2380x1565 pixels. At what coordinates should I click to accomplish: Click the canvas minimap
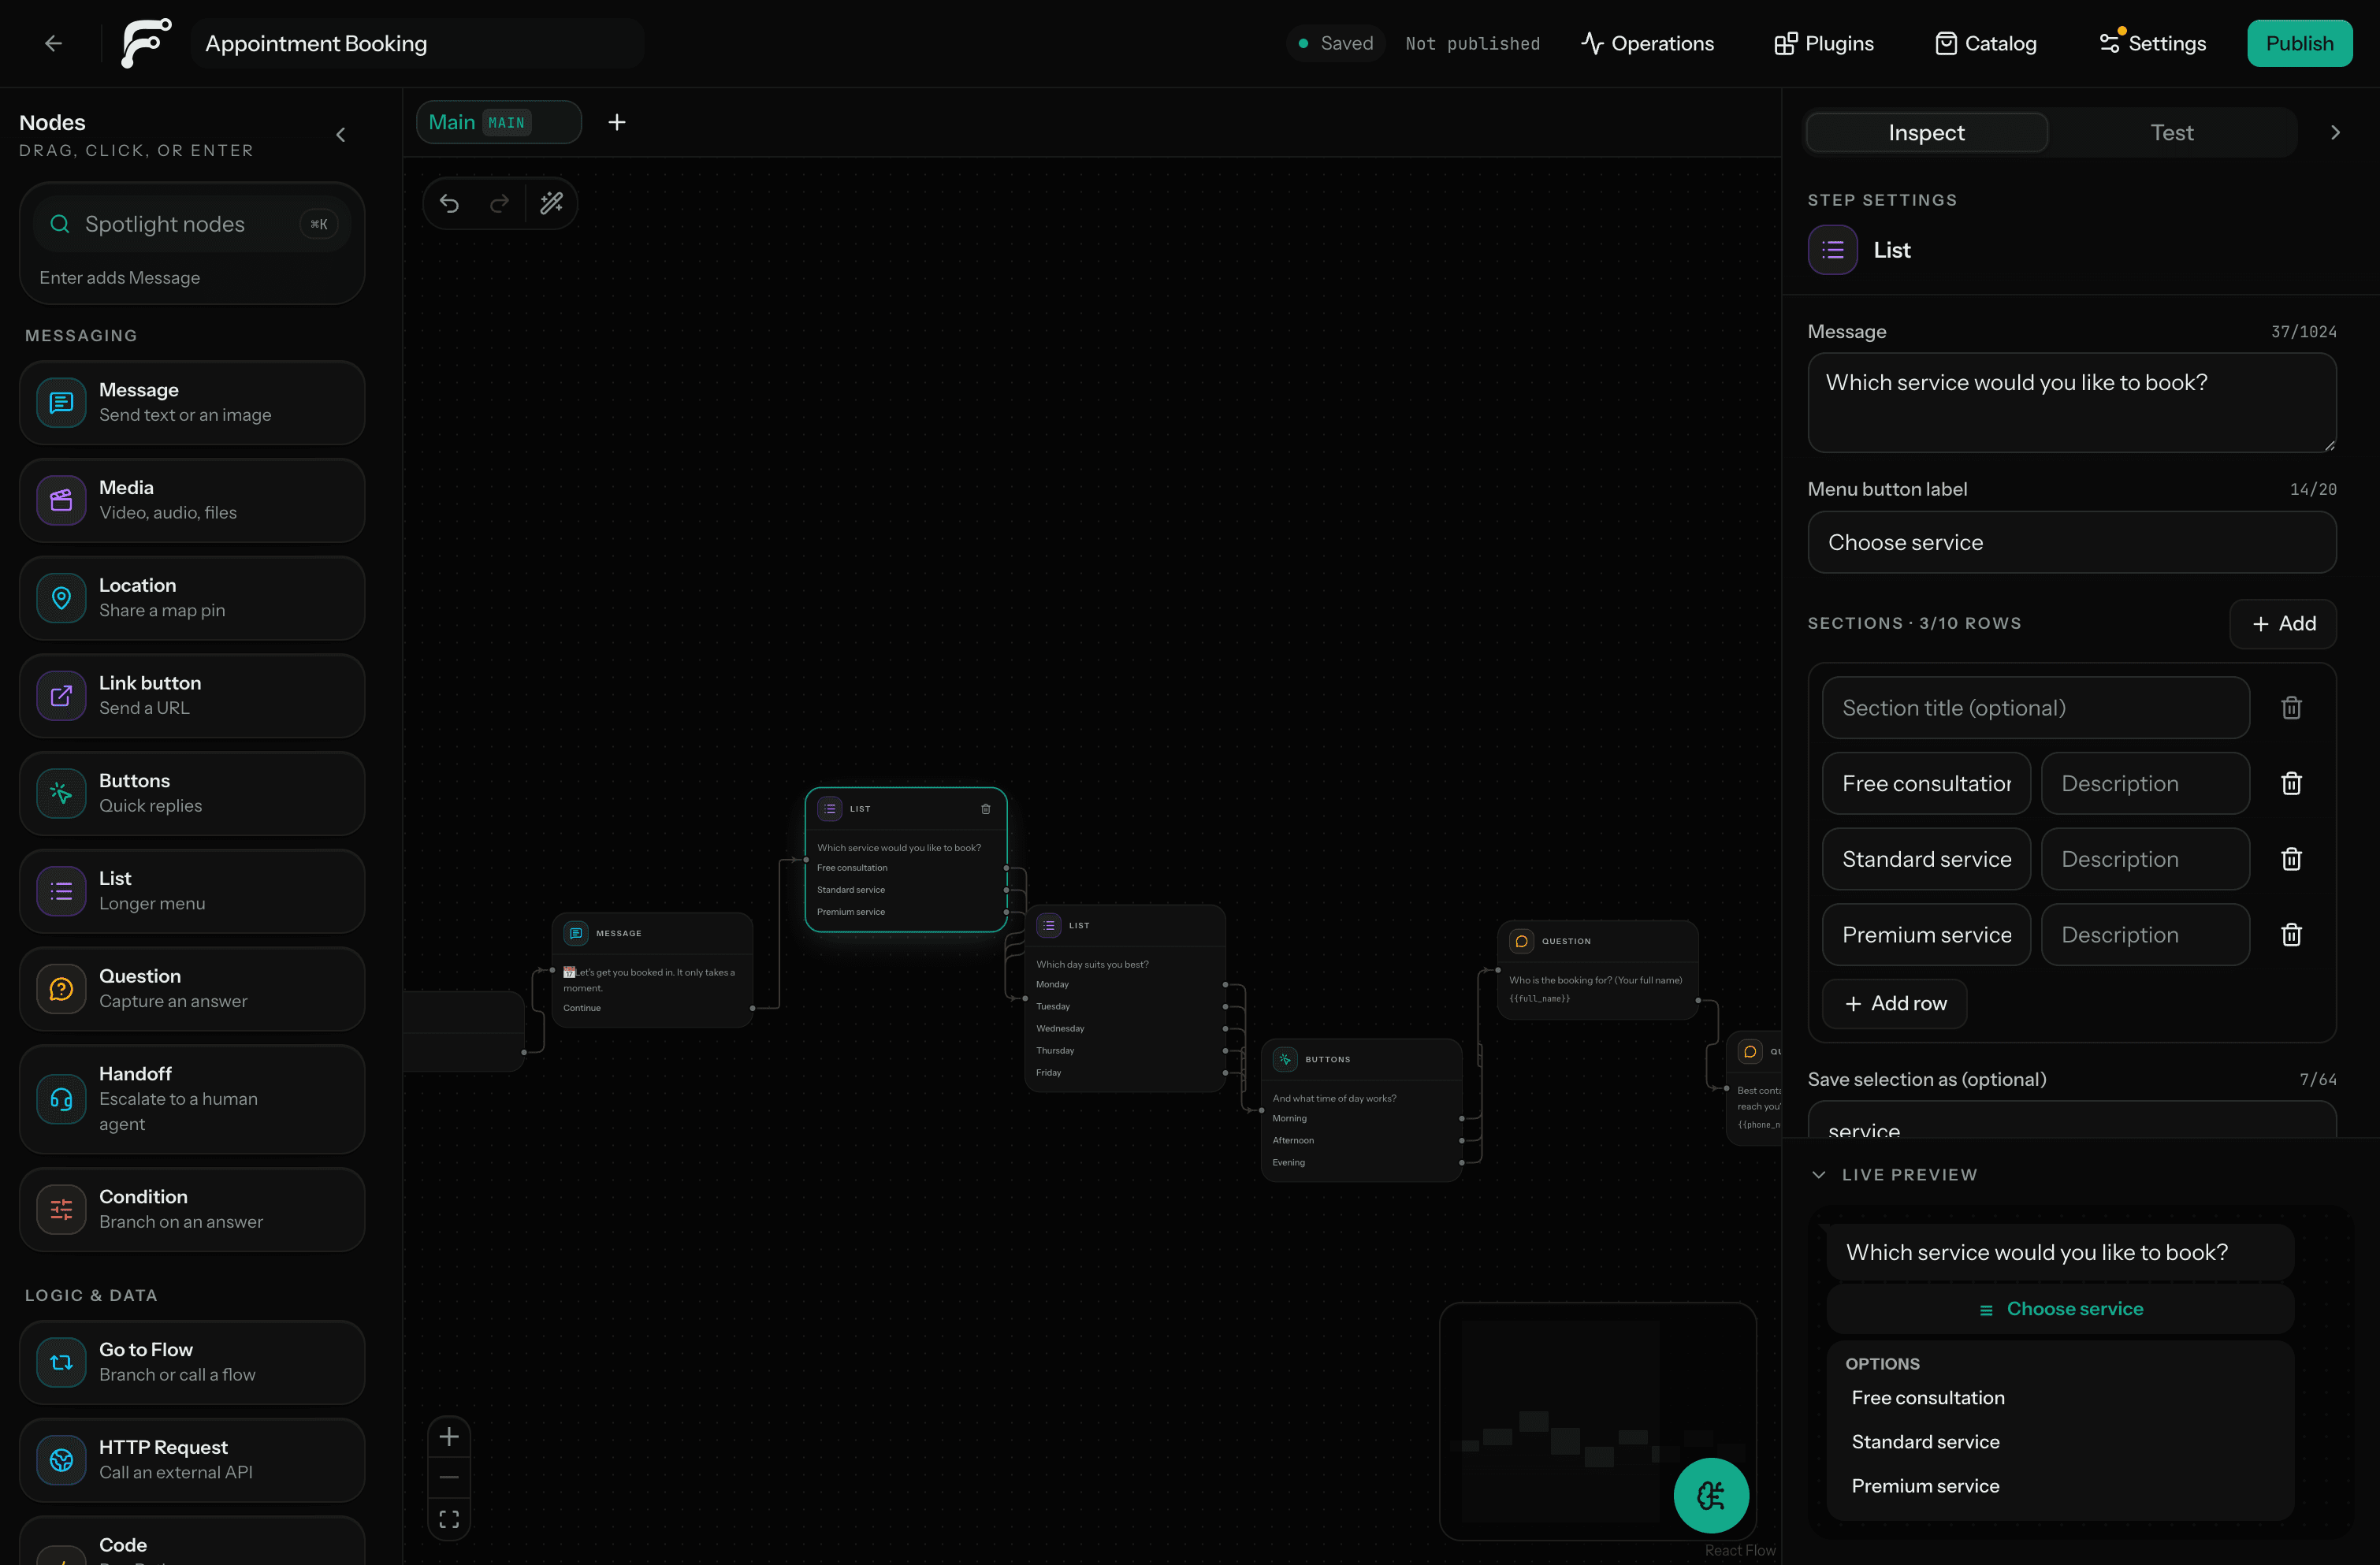[1597, 1421]
